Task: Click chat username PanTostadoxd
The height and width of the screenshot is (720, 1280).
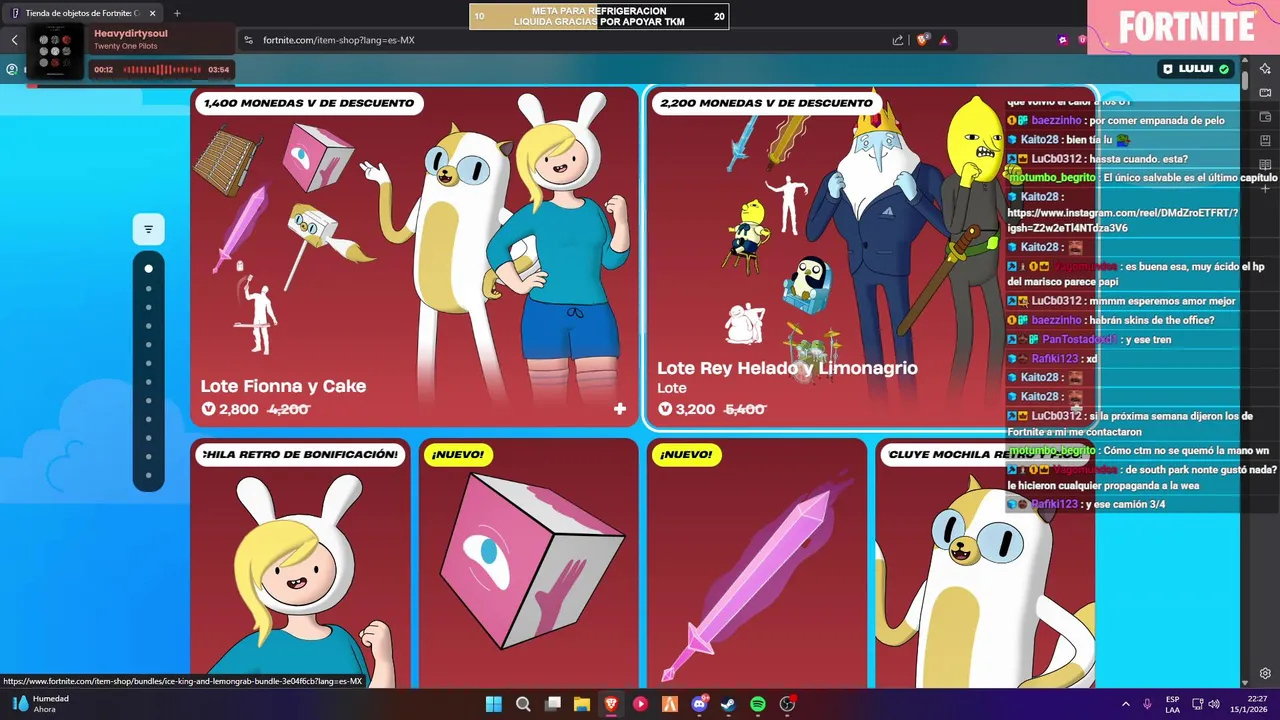Action: tap(1079, 340)
